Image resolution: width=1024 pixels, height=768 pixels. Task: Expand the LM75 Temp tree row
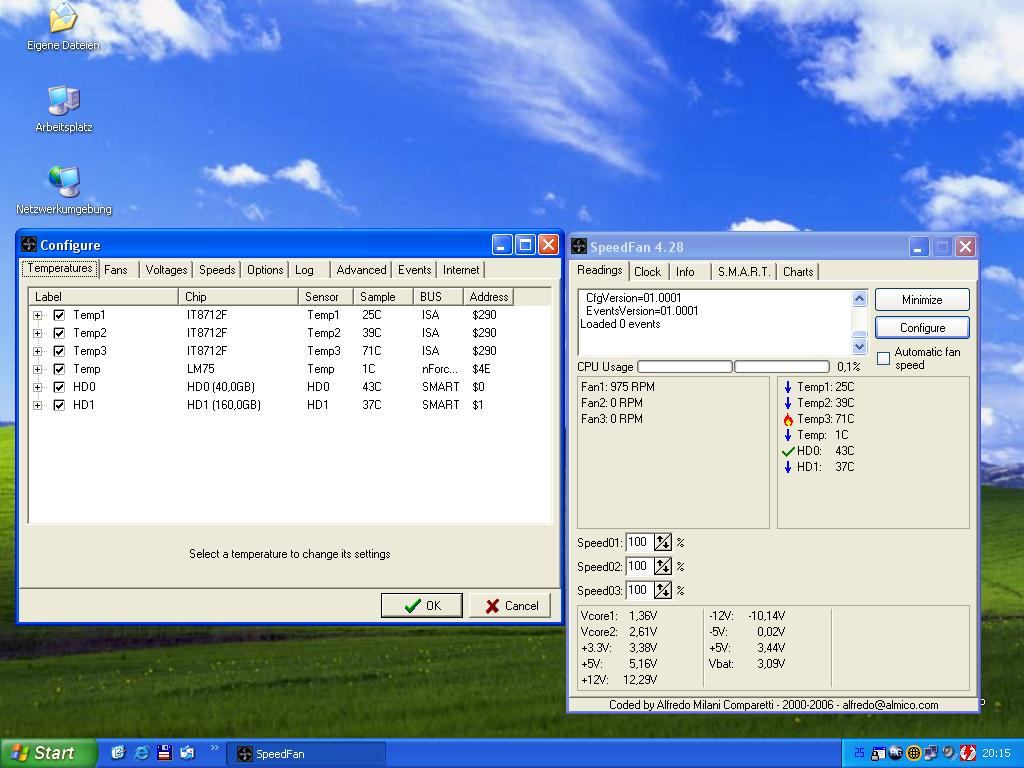(x=37, y=369)
